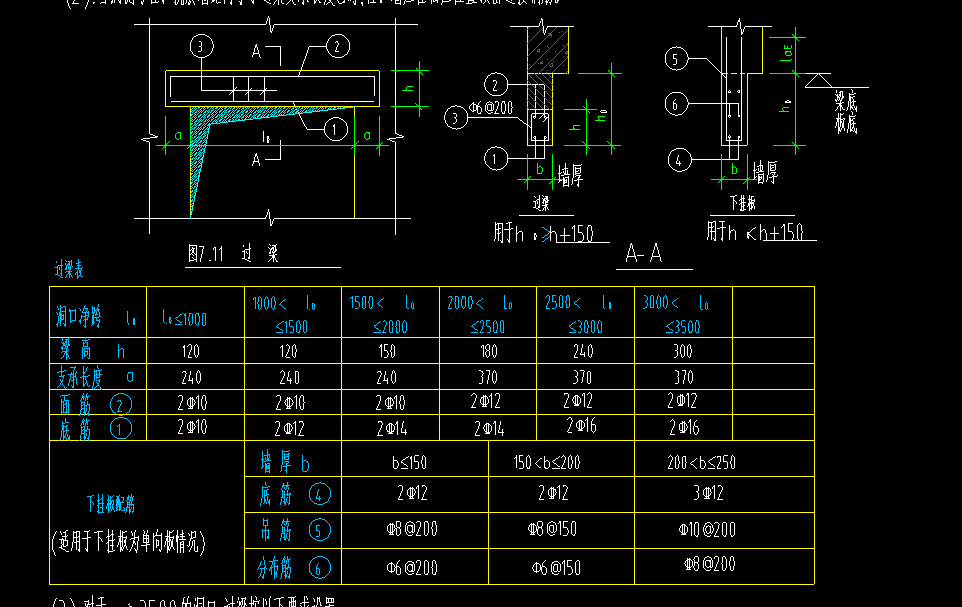
Task: Click Φ6@200 annotation in lintel section
Action: pyautogui.click(x=491, y=108)
